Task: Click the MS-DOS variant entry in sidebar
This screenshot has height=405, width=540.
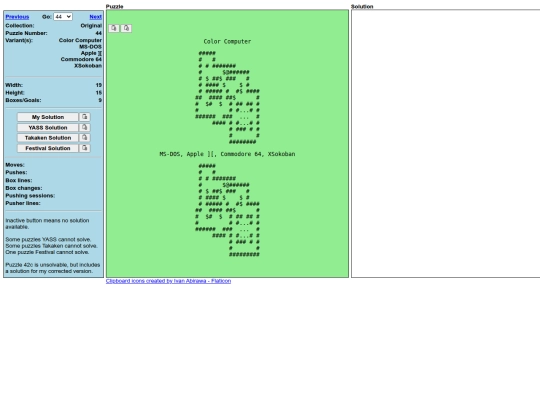Action: point(91,46)
